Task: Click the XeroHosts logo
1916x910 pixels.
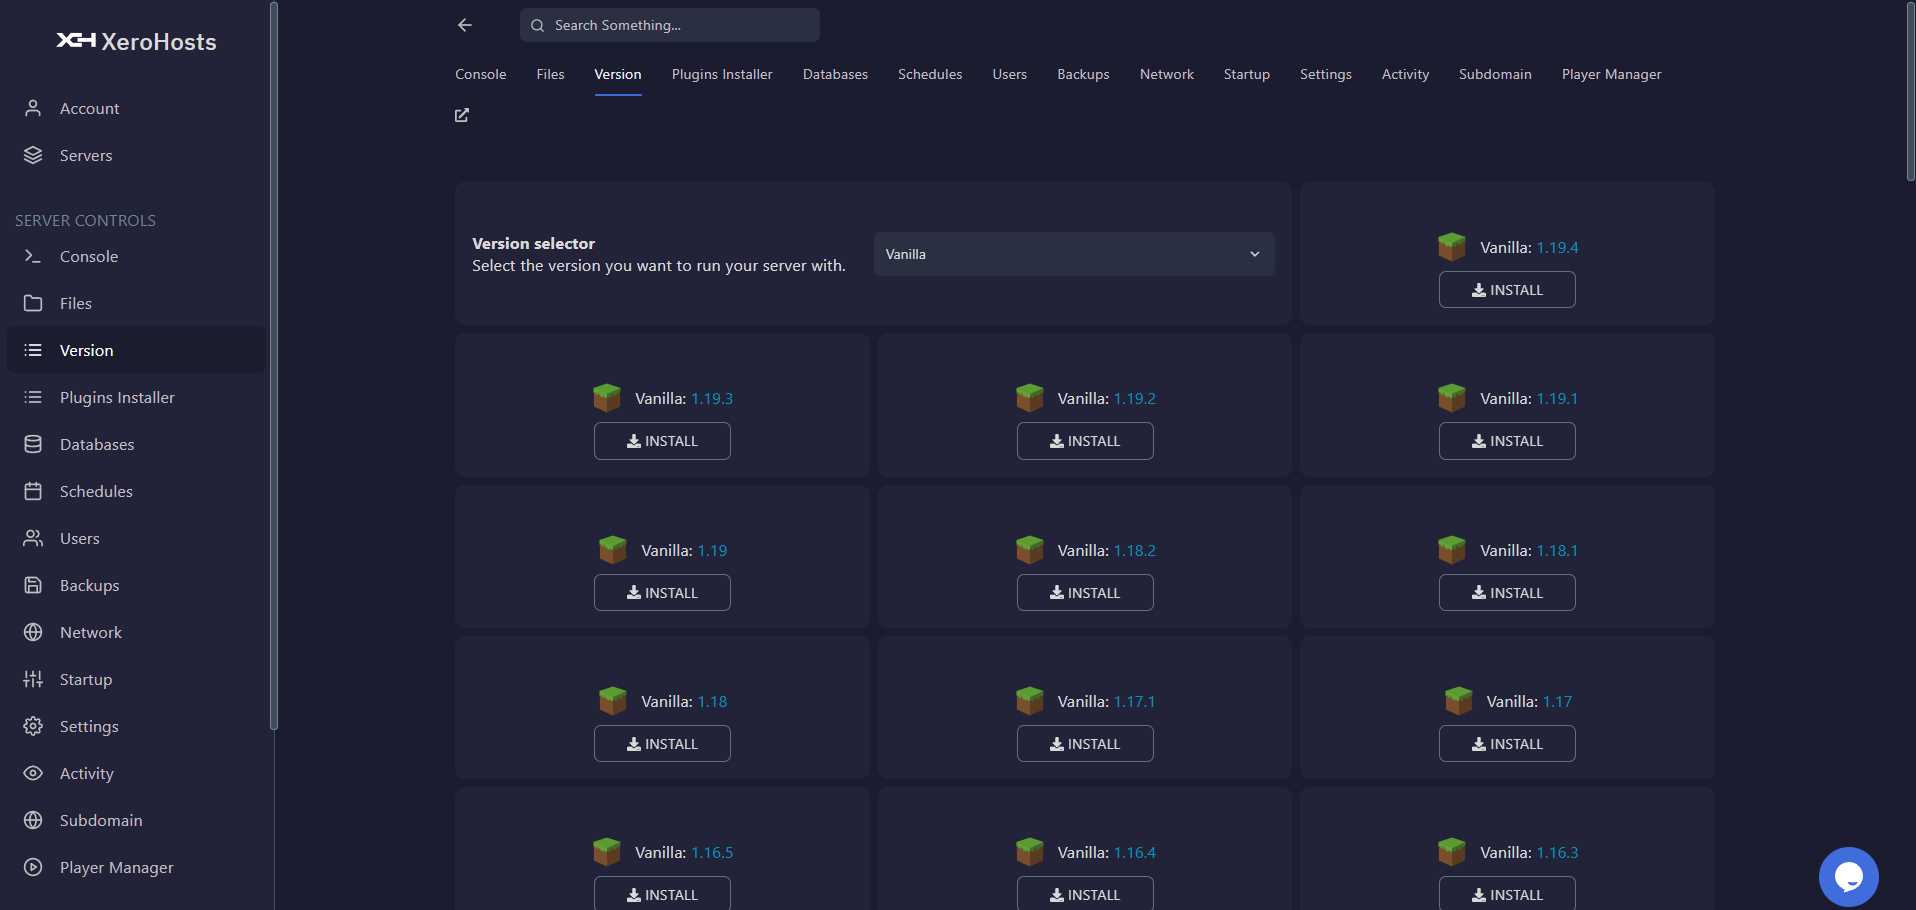Action: (x=135, y=41)
